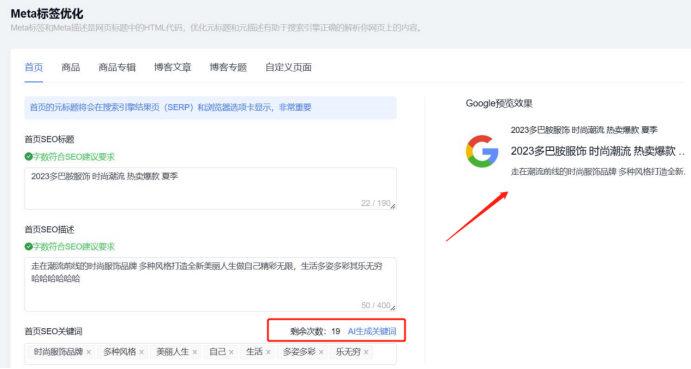Screen dimensions: 691x369
Task: Open the 商品 tab
Action: coord(71,67)
